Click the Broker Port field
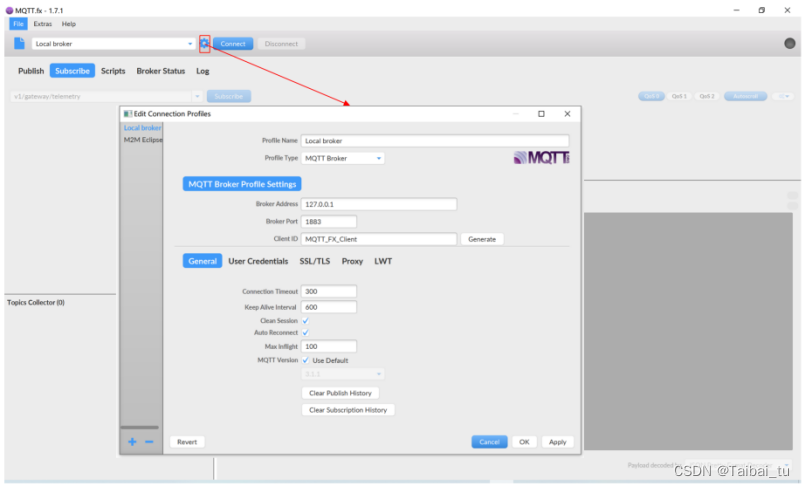 (x=329, y=222)
